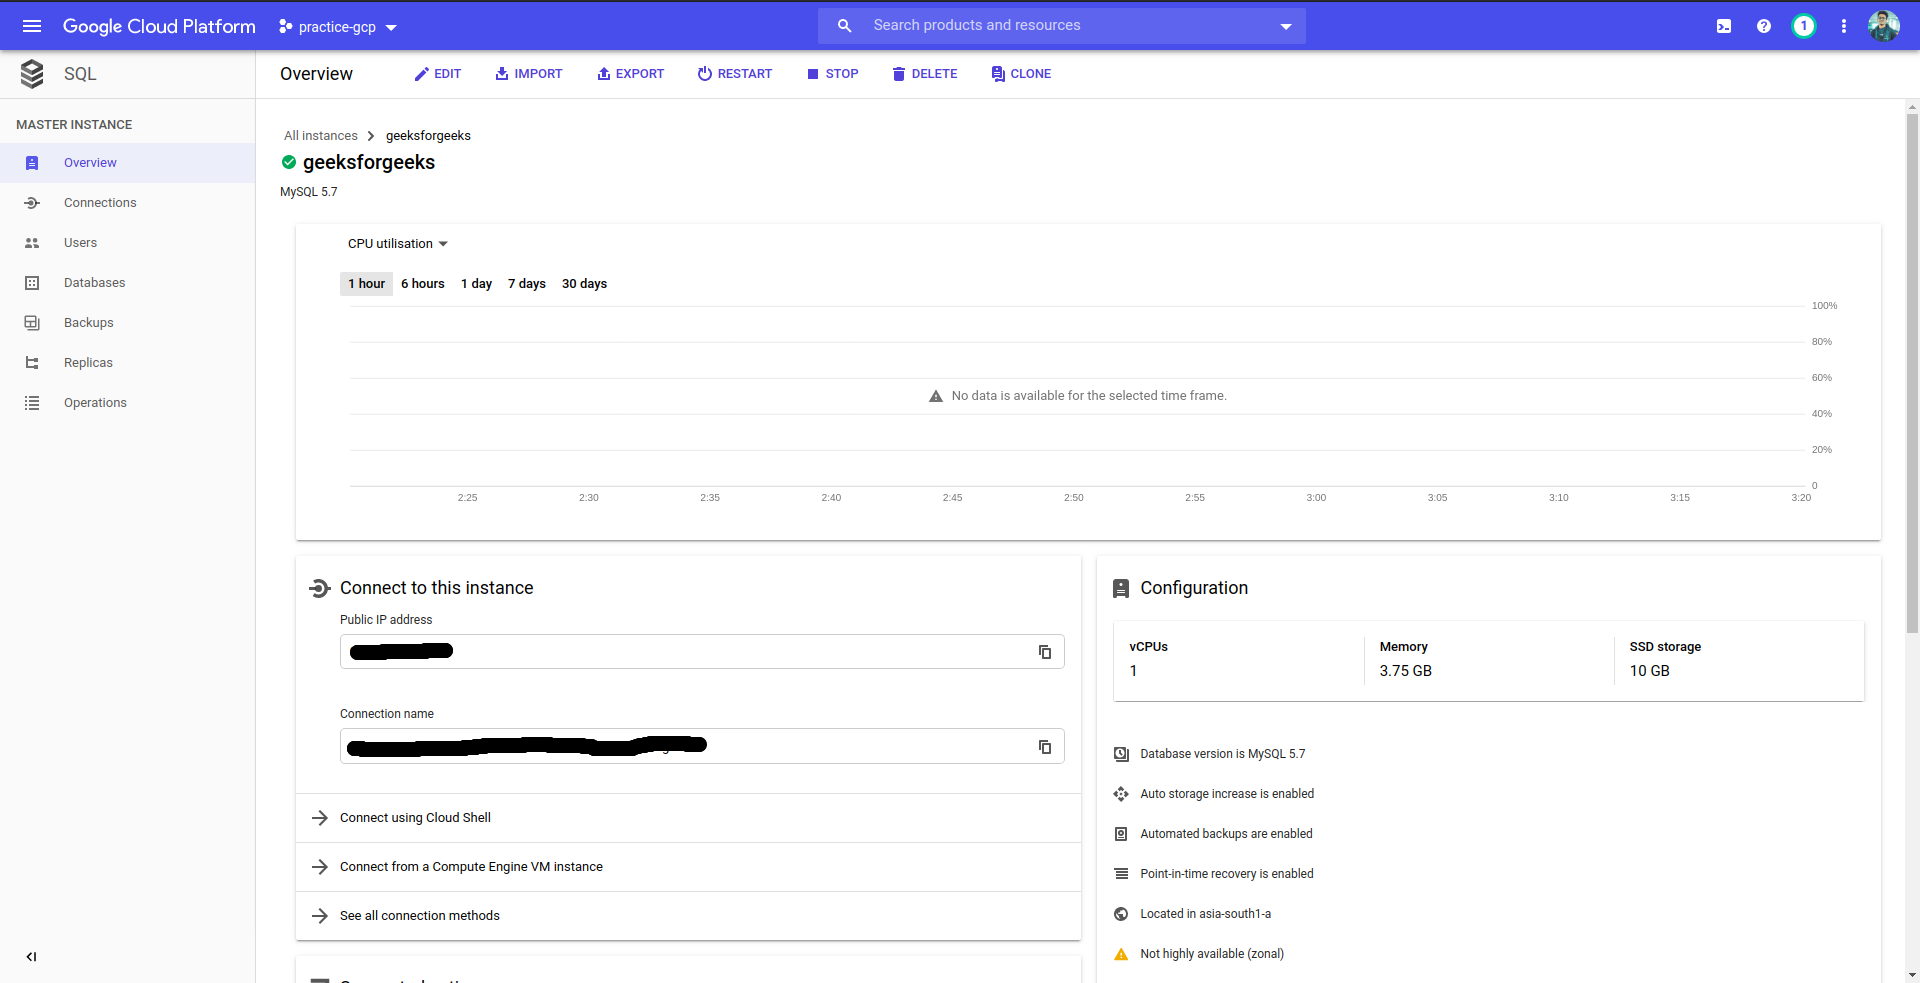The image size is (1920, 983).
Task: Click the Connection name field
Action: click(x=702, y=747)
